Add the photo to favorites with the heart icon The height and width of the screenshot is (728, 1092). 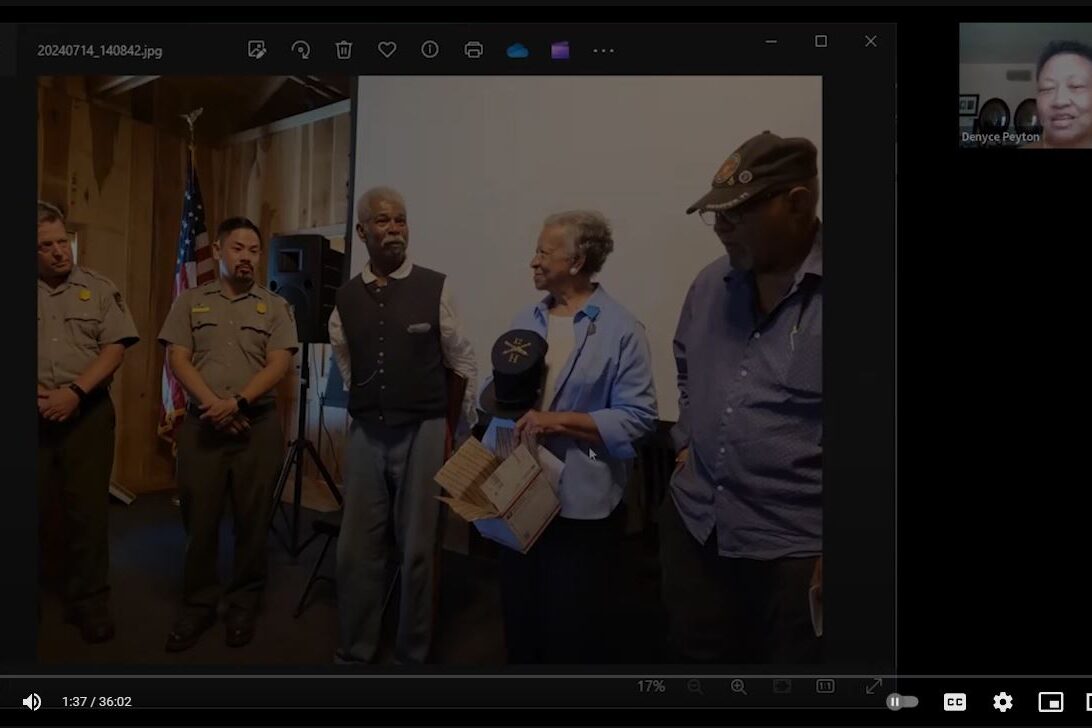point(387,50)
